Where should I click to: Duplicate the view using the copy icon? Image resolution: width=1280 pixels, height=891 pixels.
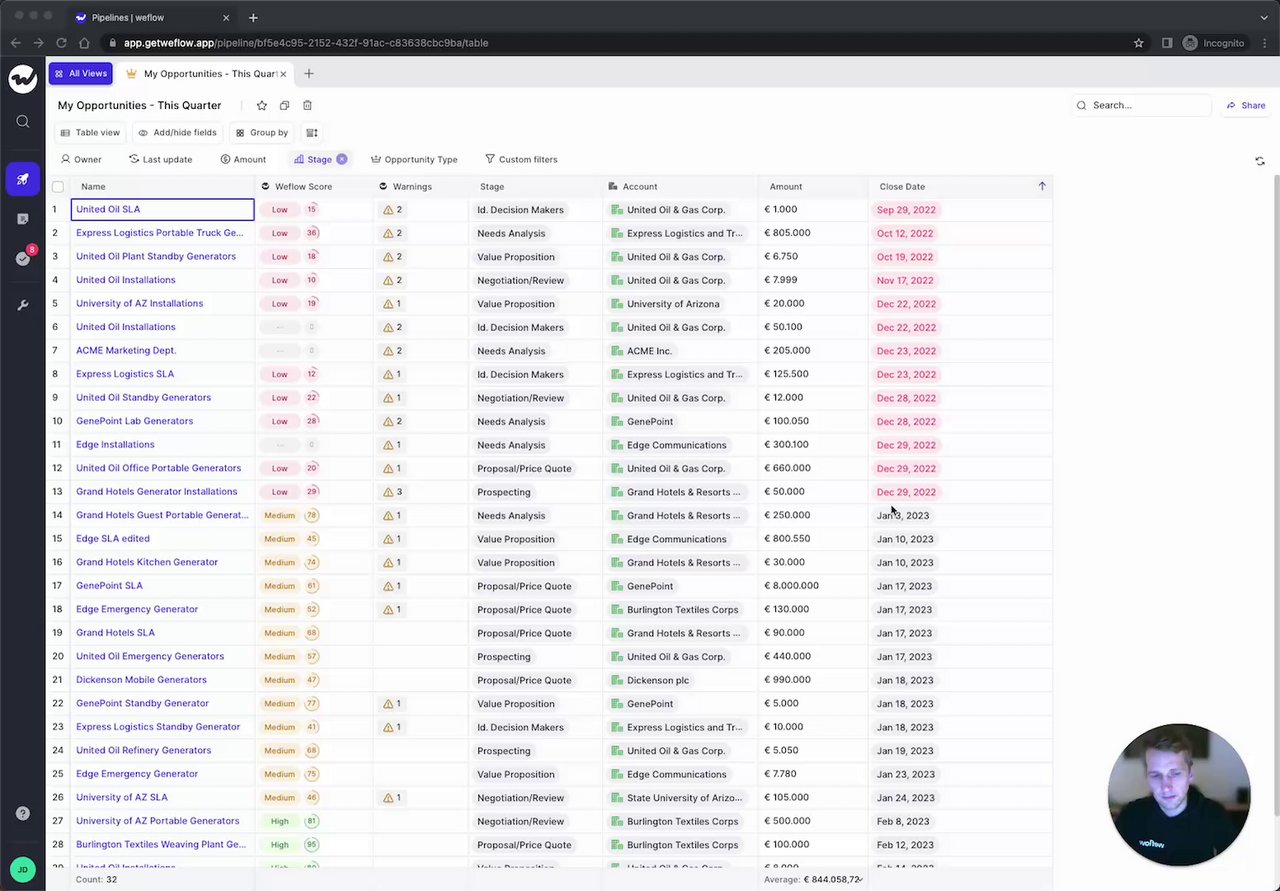tap(285, 105)
